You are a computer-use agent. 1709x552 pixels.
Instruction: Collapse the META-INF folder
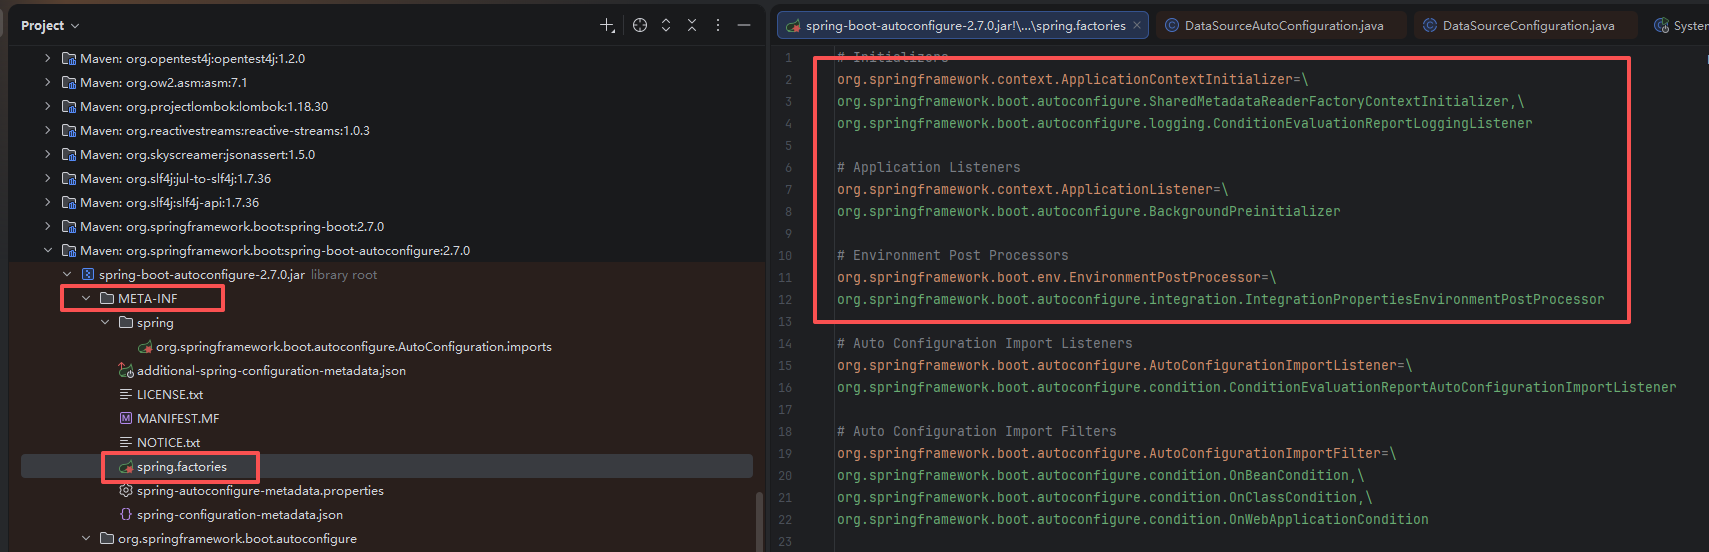click(86, 298)
